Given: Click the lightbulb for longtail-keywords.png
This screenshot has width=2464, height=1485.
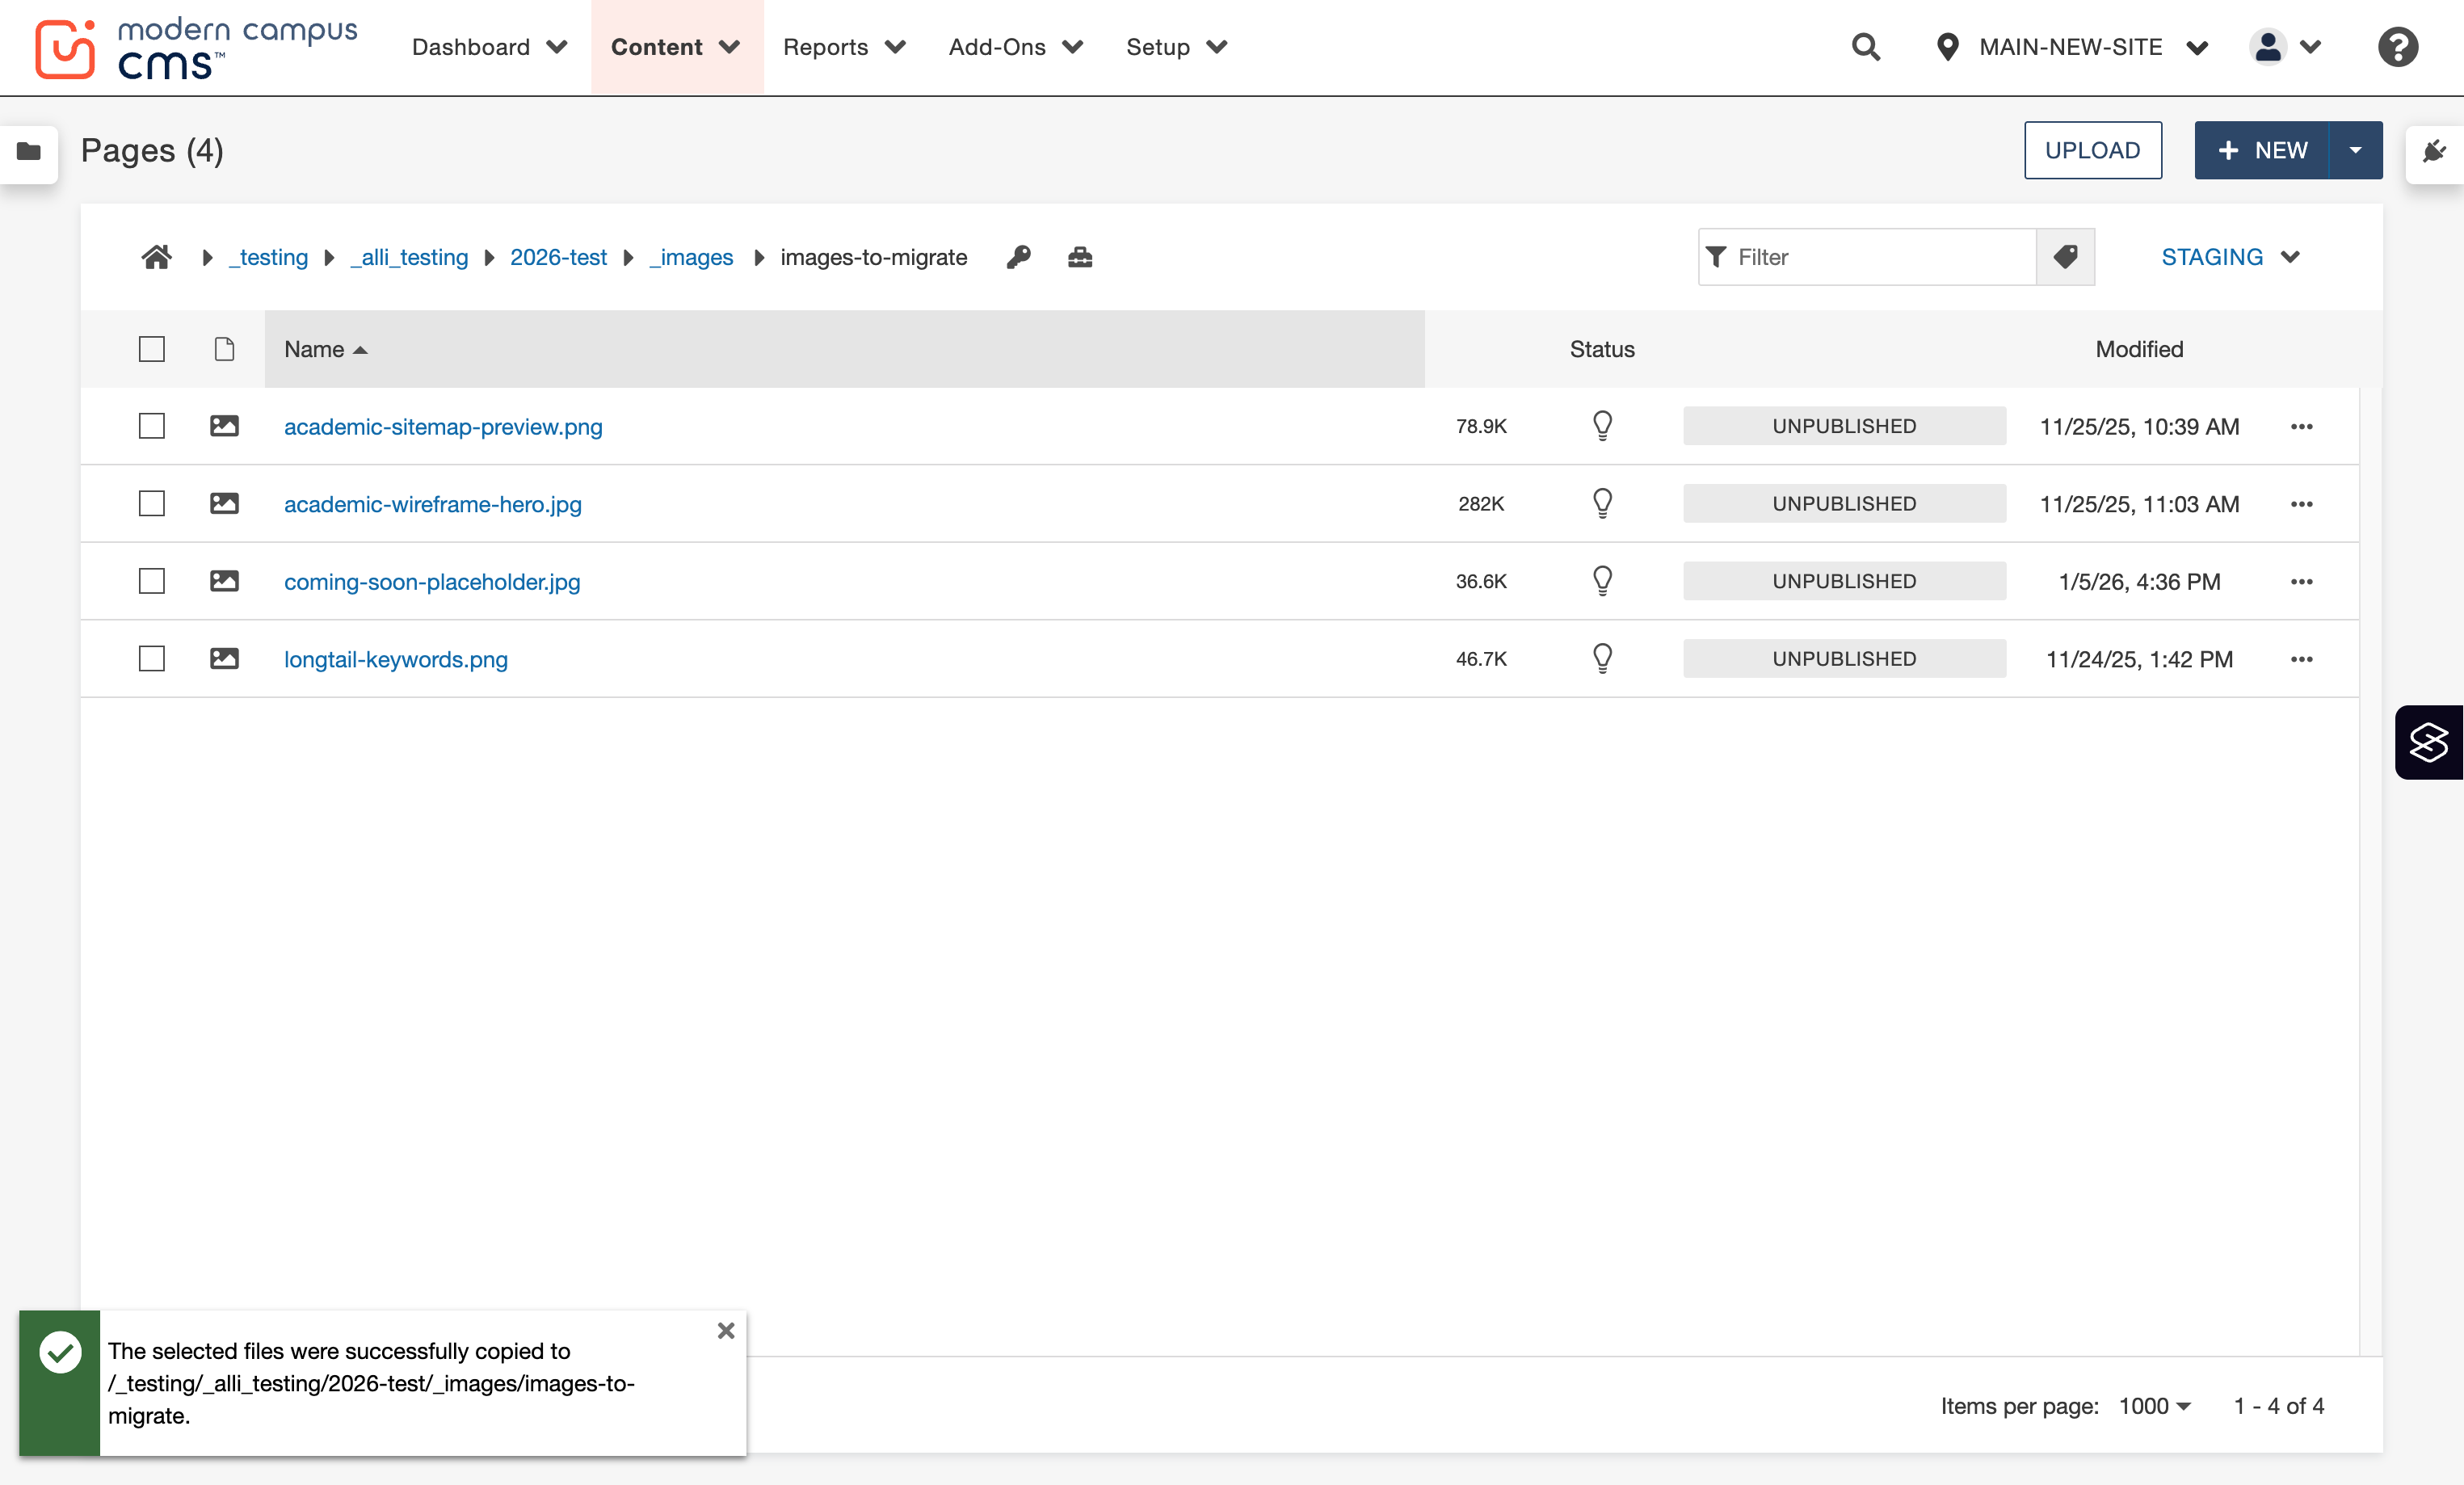Looking at the screenshot, I should tap(1602, 659).
